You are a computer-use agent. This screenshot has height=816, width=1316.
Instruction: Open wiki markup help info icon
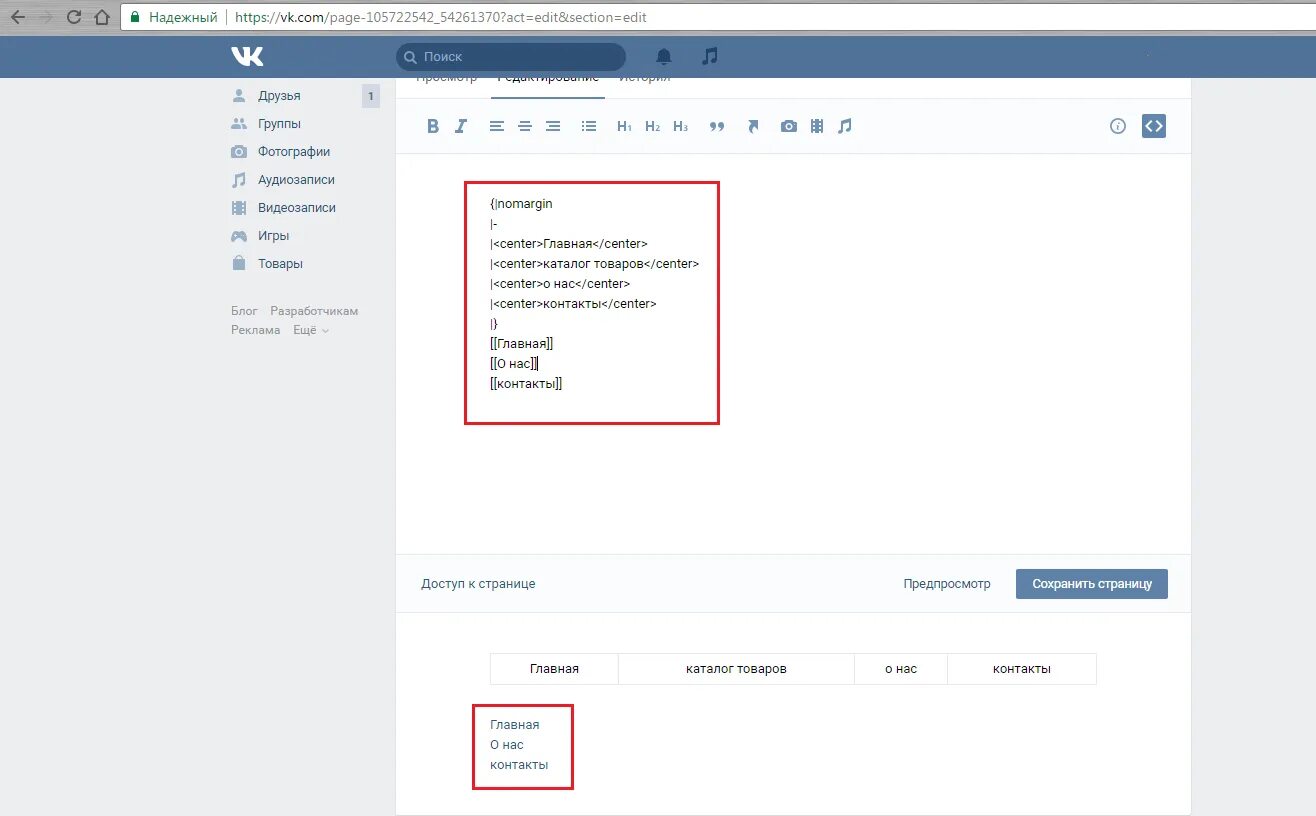pyautogui.click(x=1118, y=126)
